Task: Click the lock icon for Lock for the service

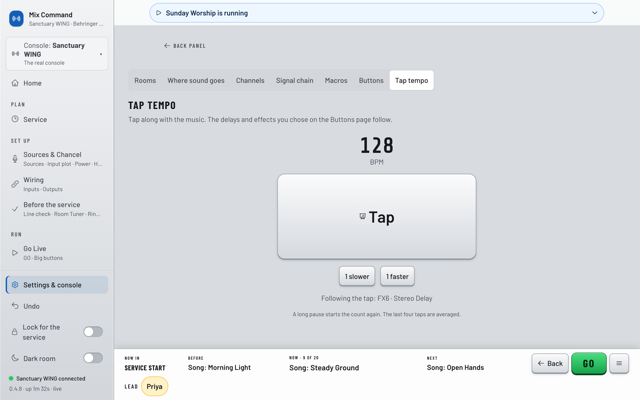Action: pos(15,332)
